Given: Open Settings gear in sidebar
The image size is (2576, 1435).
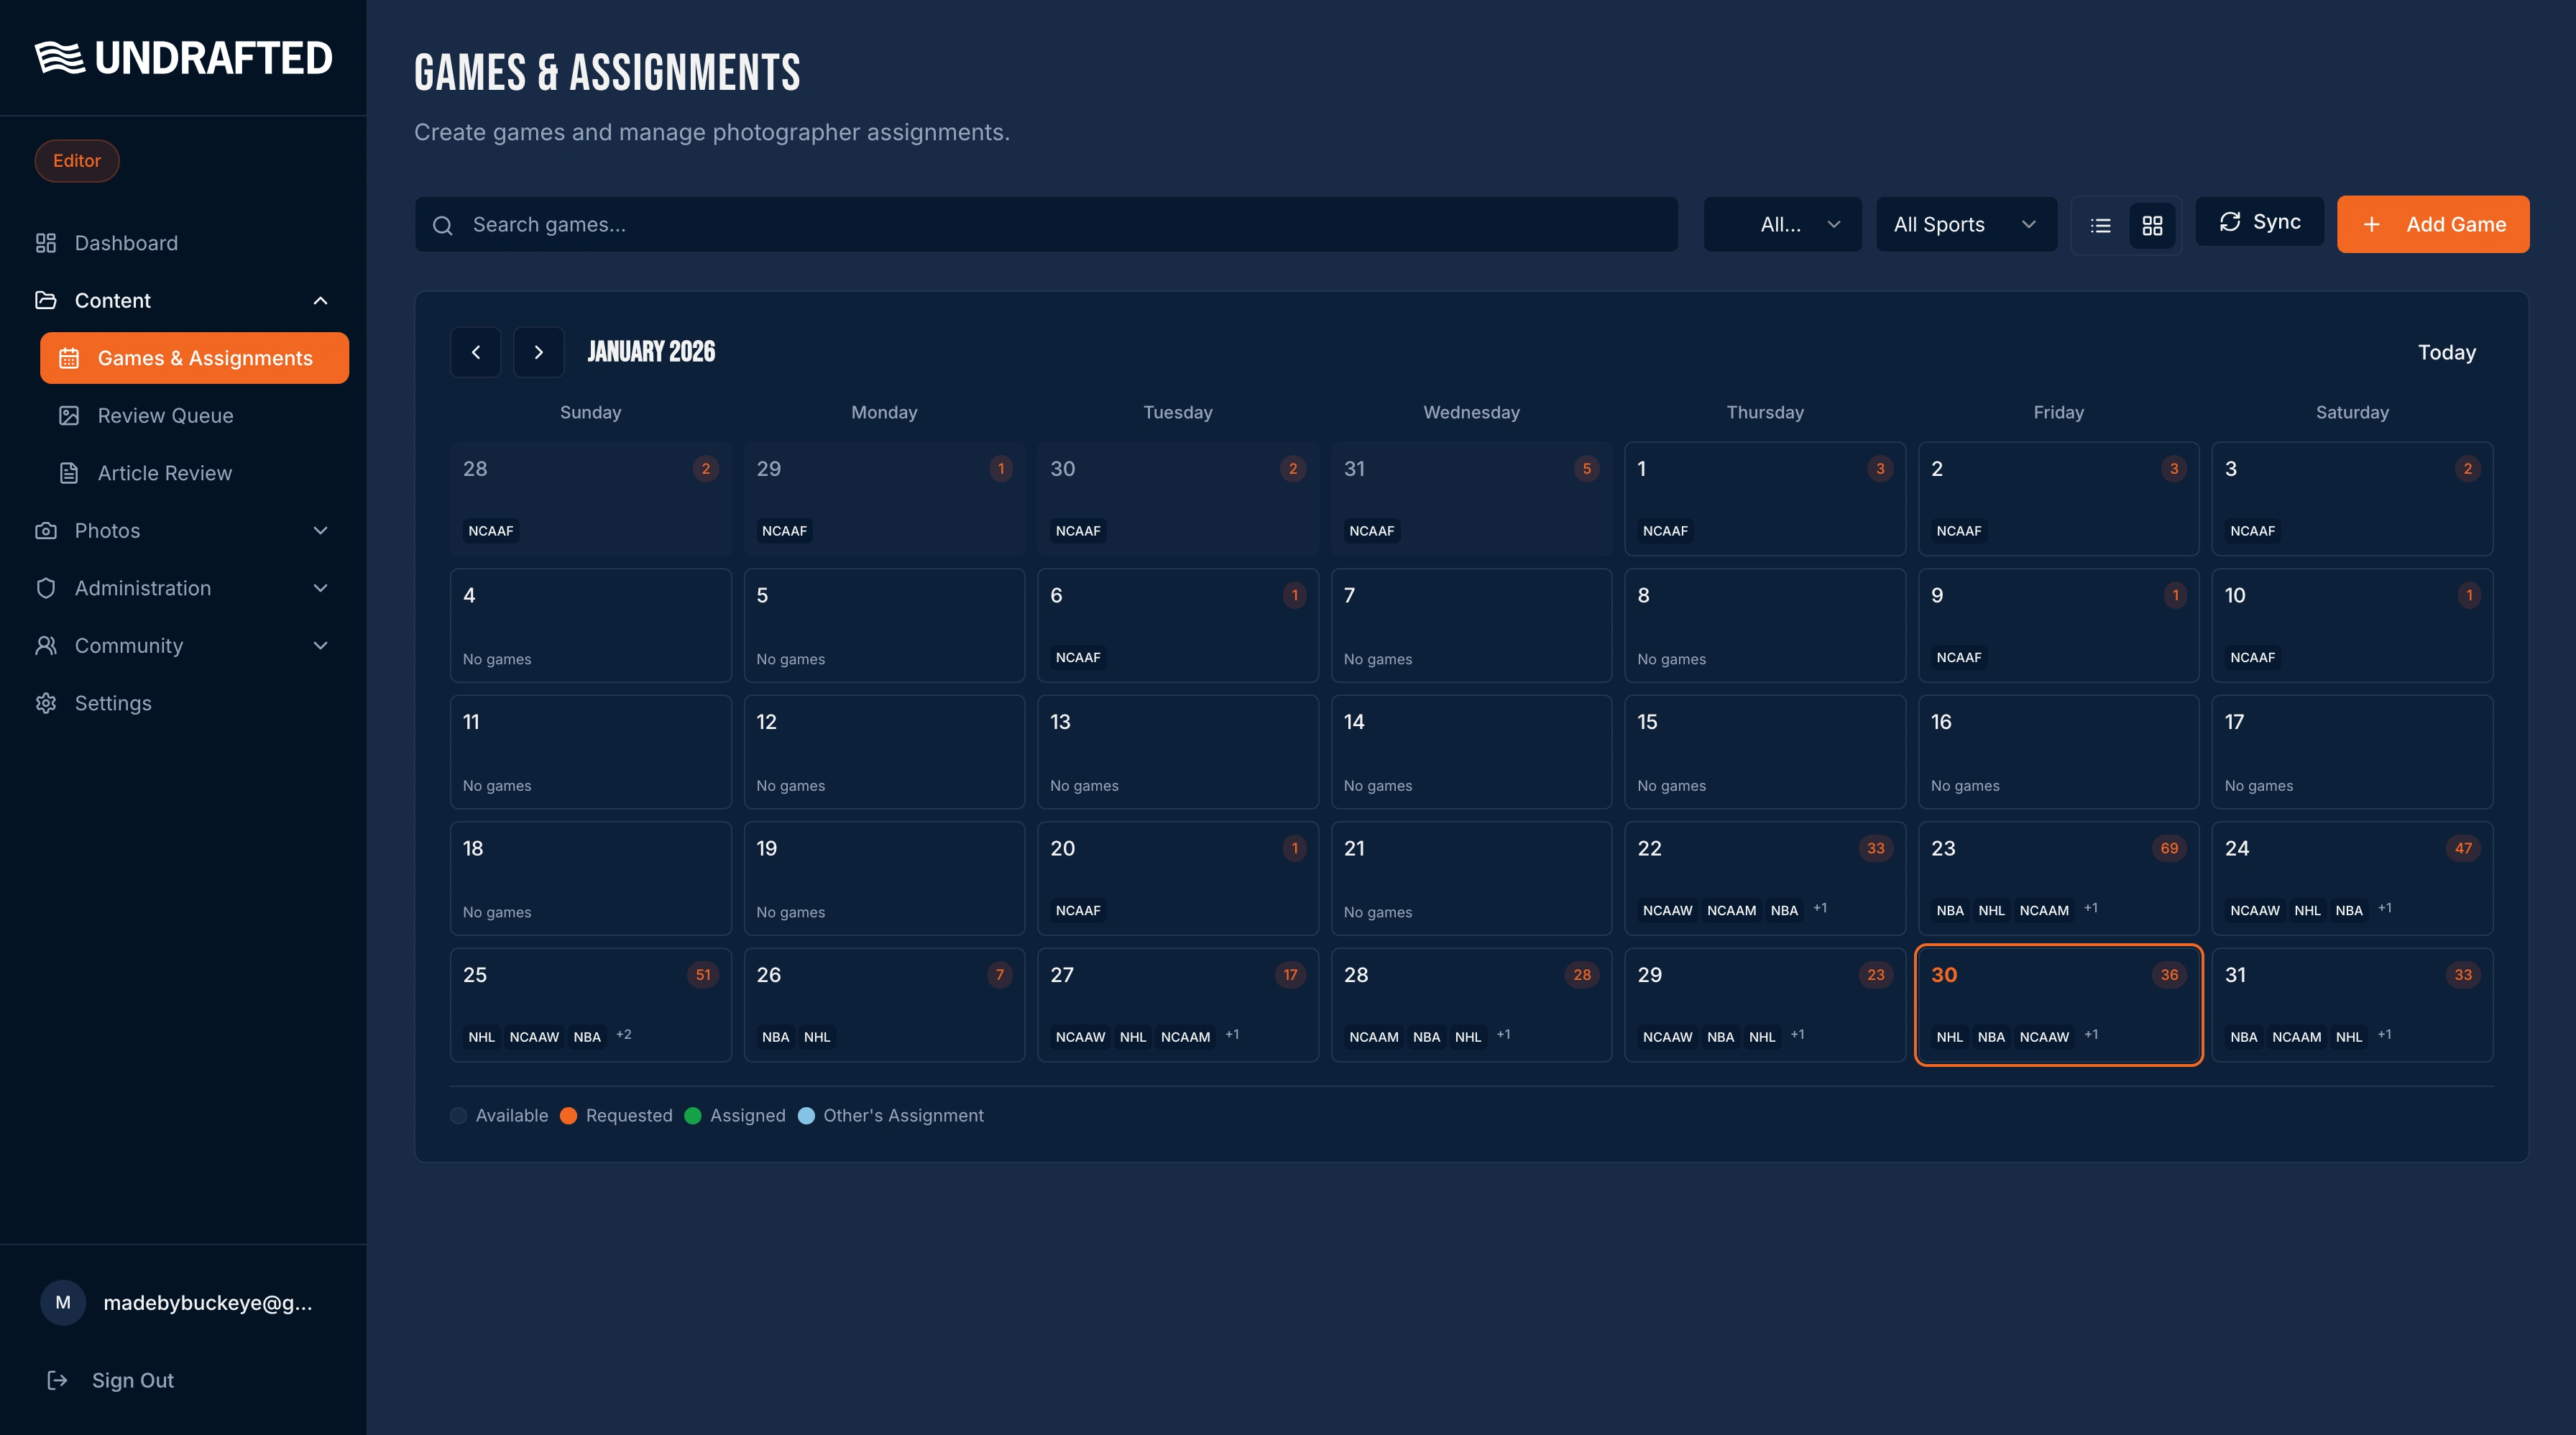Looking at the screenshot, I should coord(46,703).
